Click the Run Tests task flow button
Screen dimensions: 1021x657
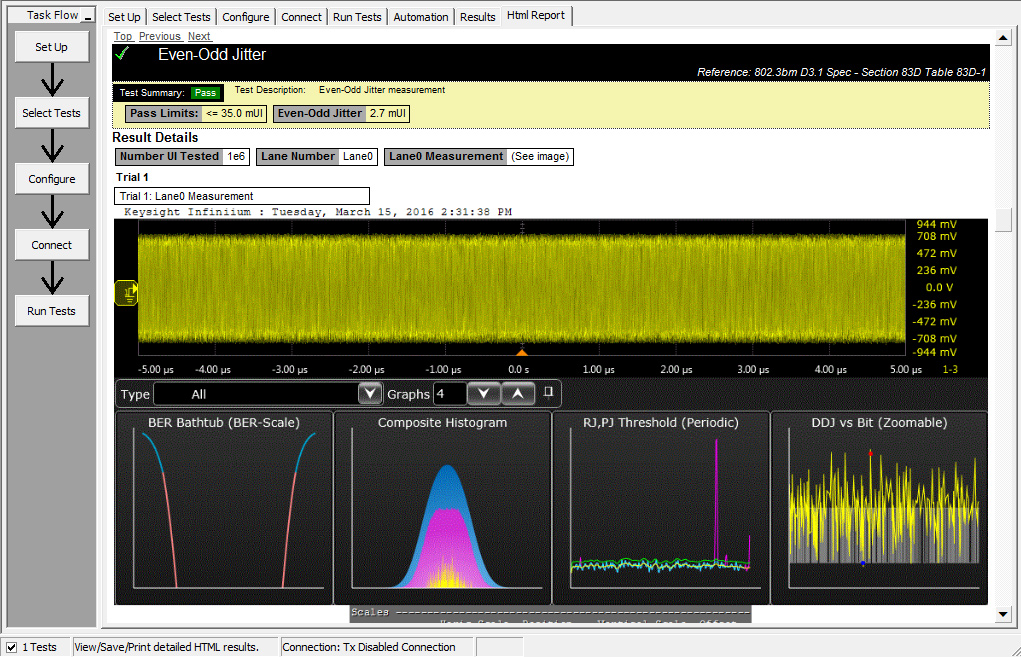52,311
